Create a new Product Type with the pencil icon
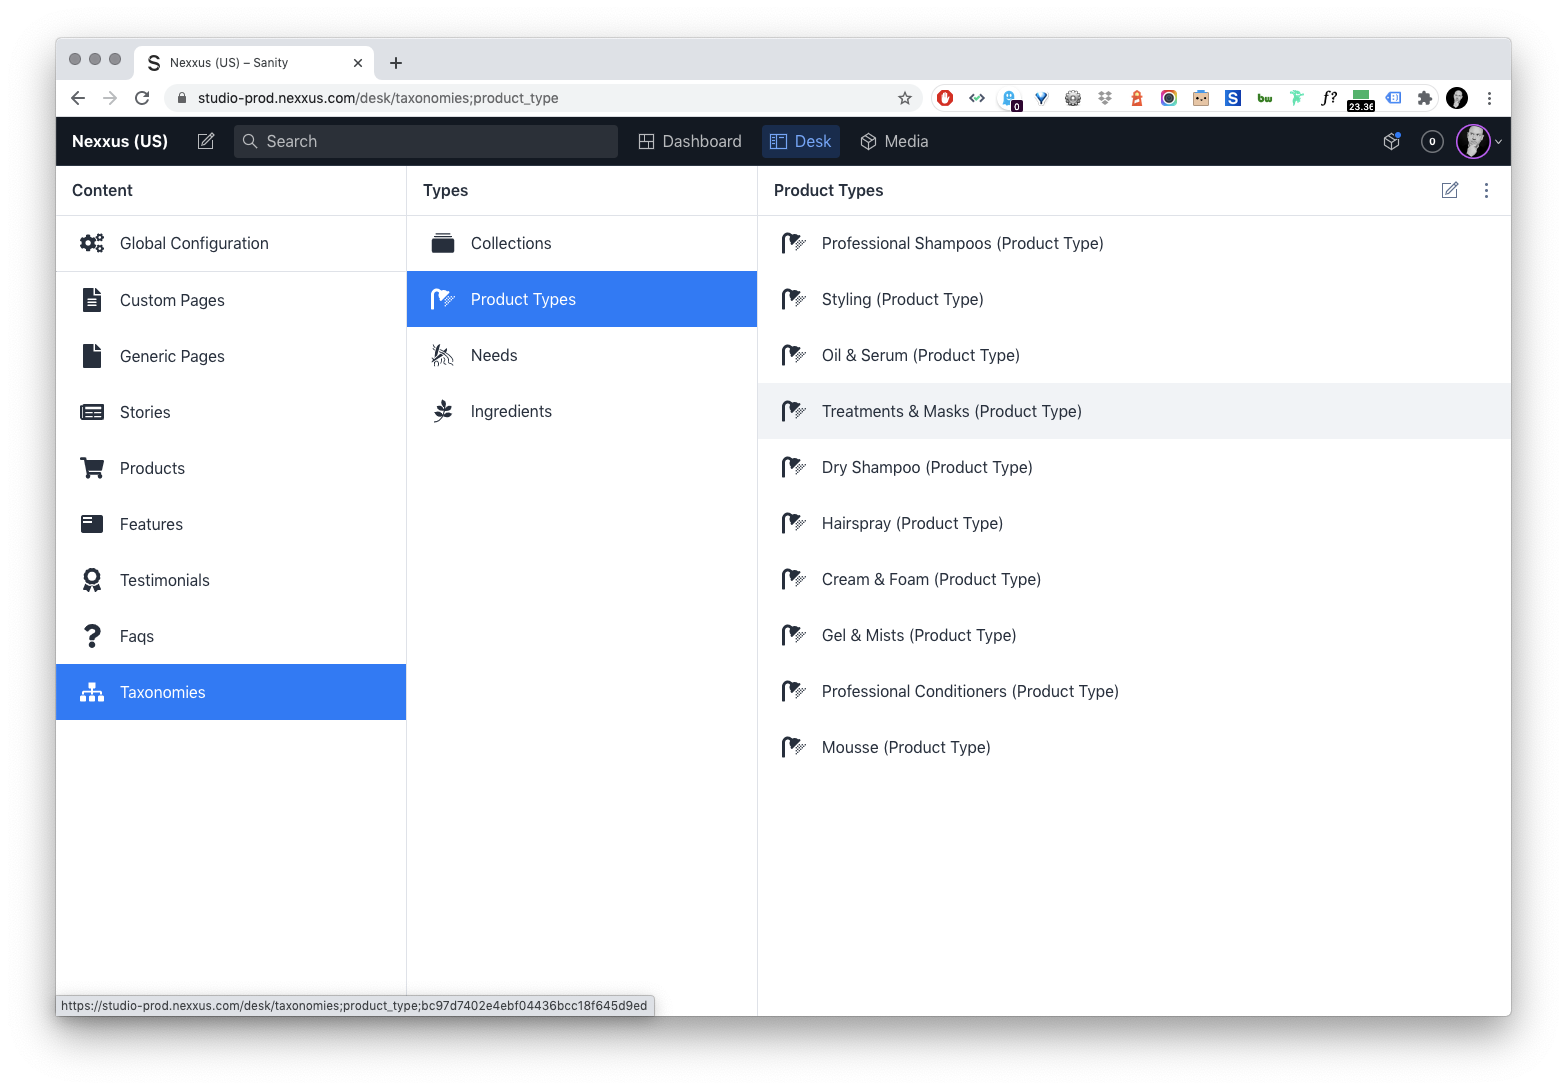The width and height of the screenshot is (1567, 1090). click(1450, 190)
